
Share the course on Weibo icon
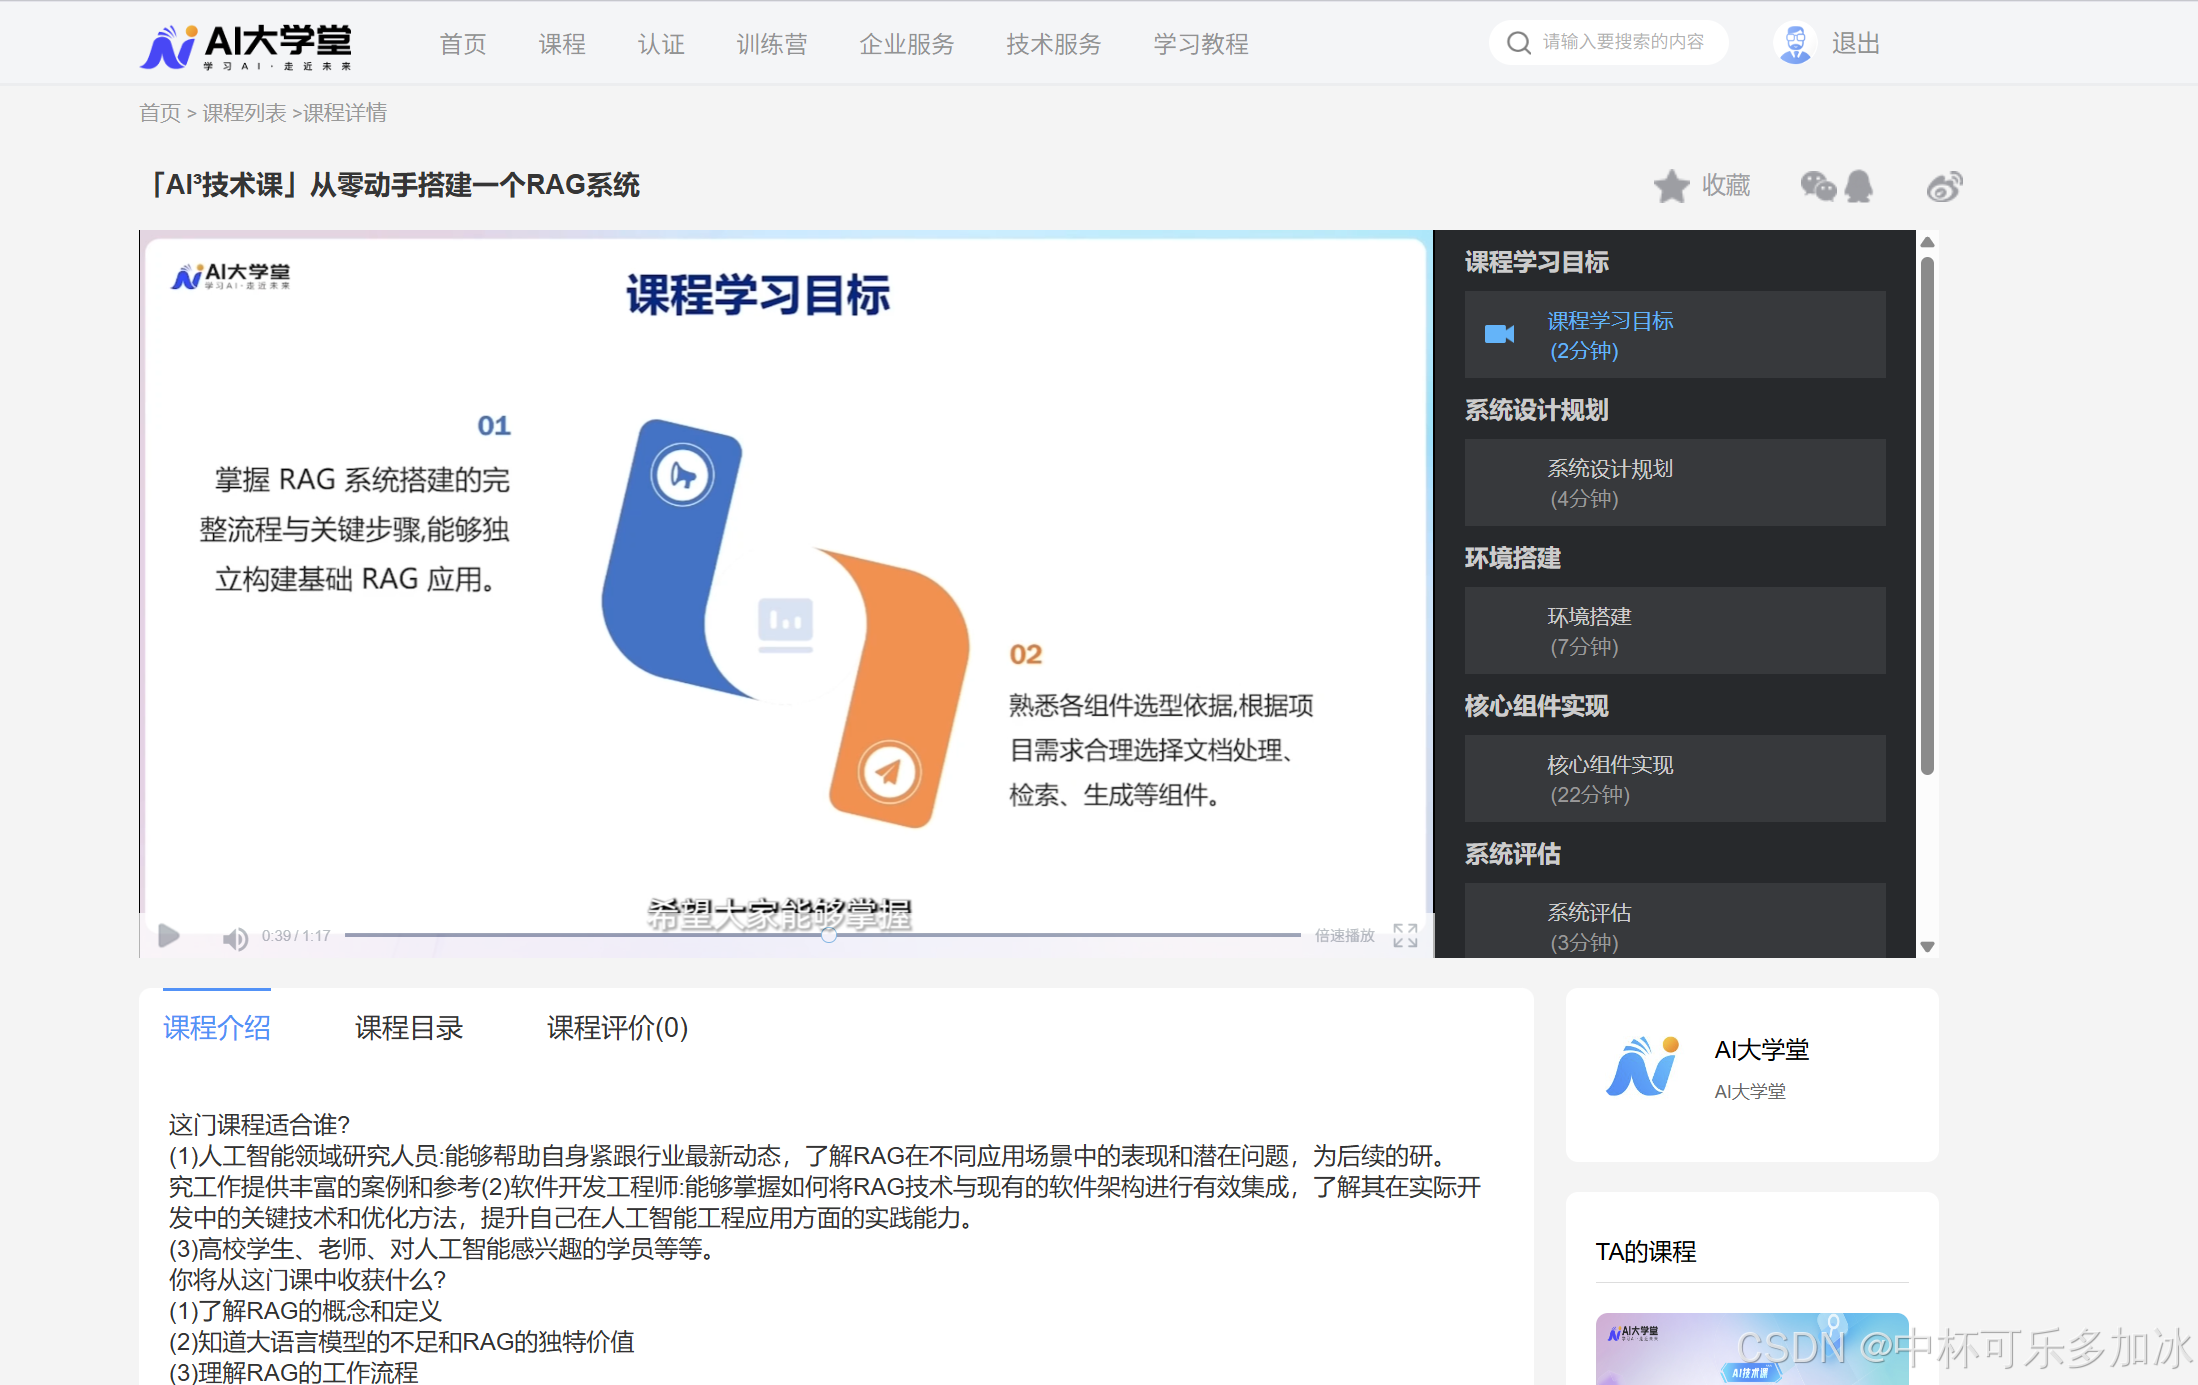point(1944,186)
